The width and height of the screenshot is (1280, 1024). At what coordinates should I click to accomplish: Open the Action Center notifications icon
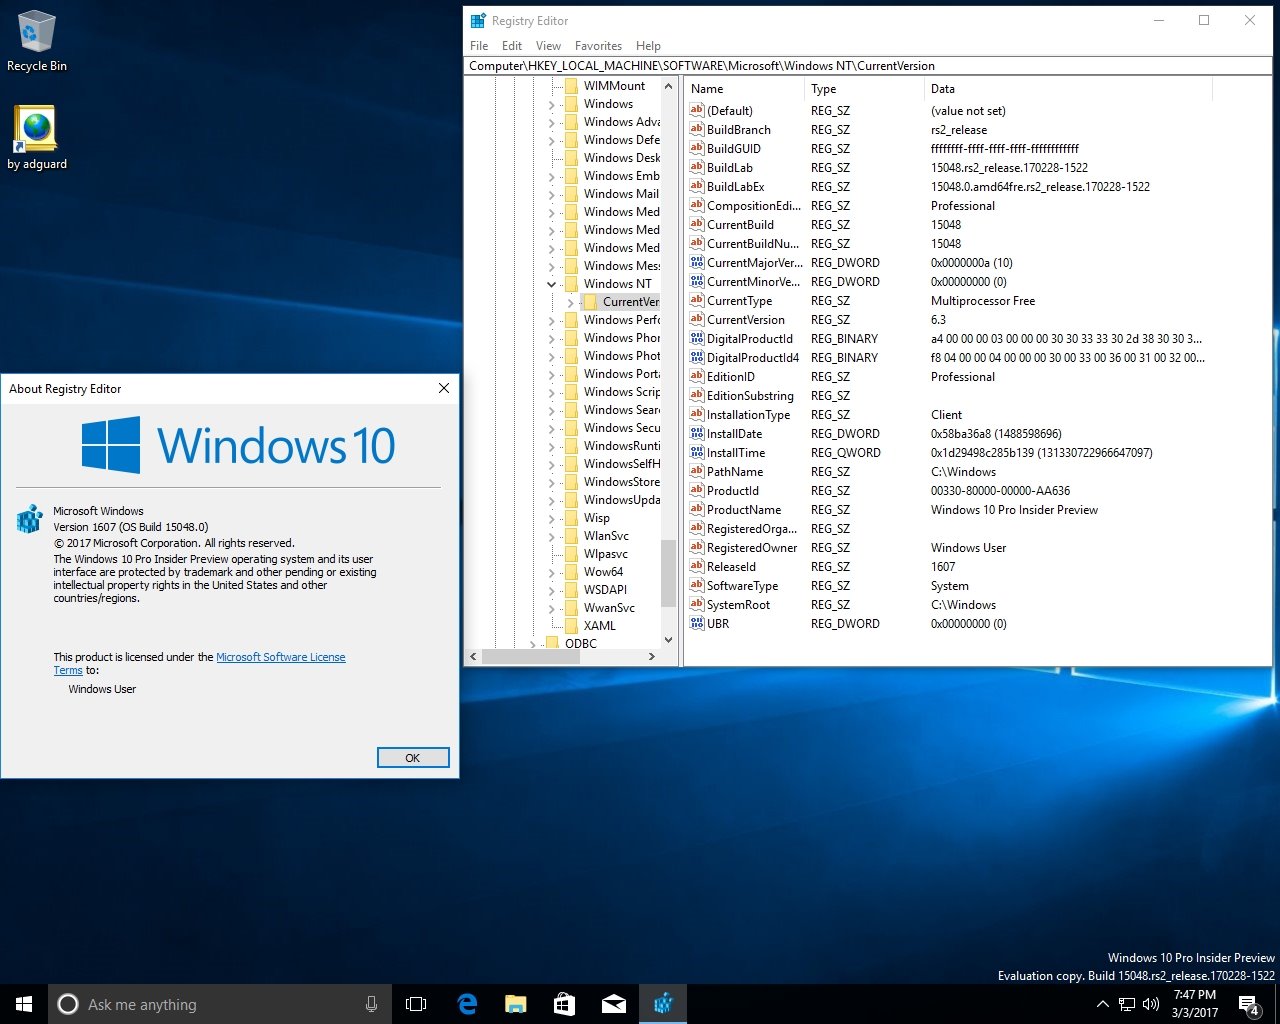coord(1249,1004)
